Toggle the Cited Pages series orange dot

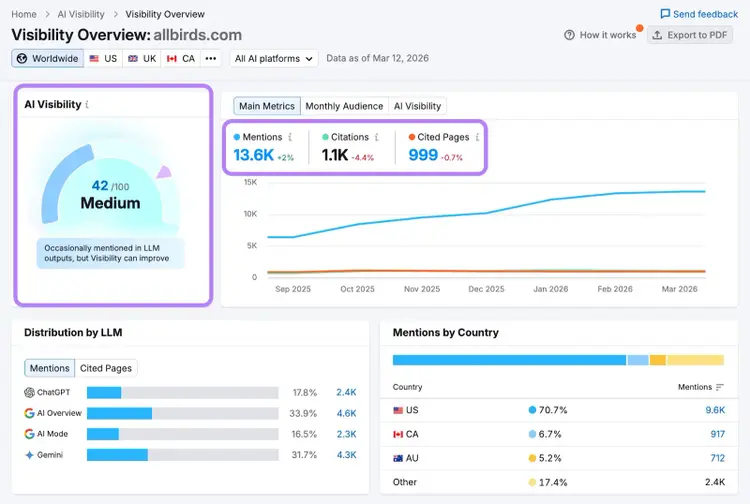[412, 137]
